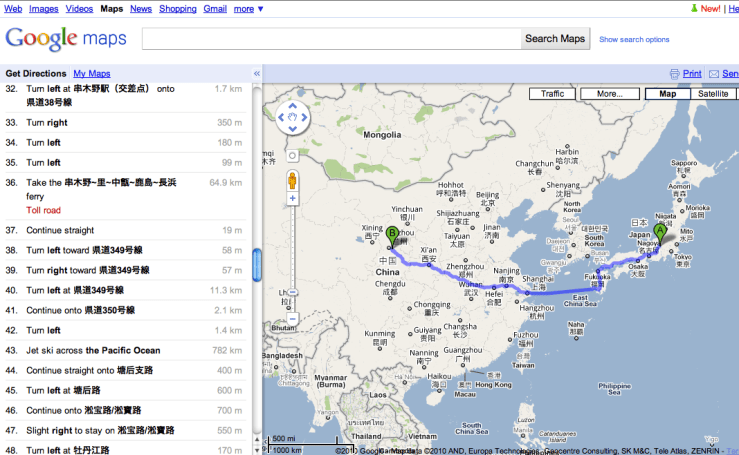Click the Search Maps button
This screenshot has height=455, width=739.
tap(555, 39)
